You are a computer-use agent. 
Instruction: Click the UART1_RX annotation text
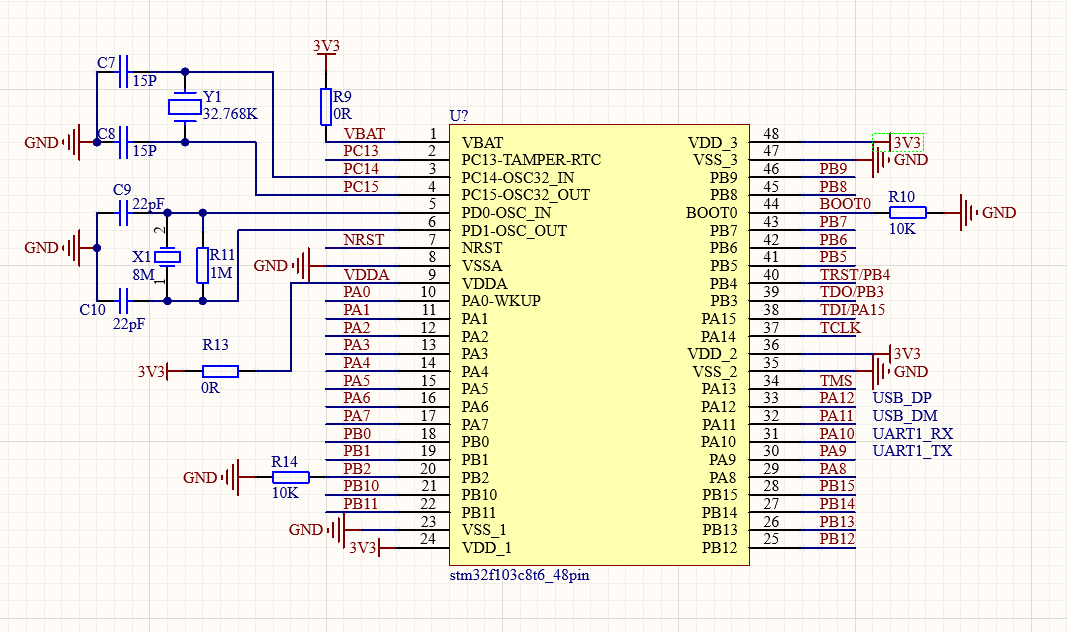pyautogui.click(x=913, y=433)
